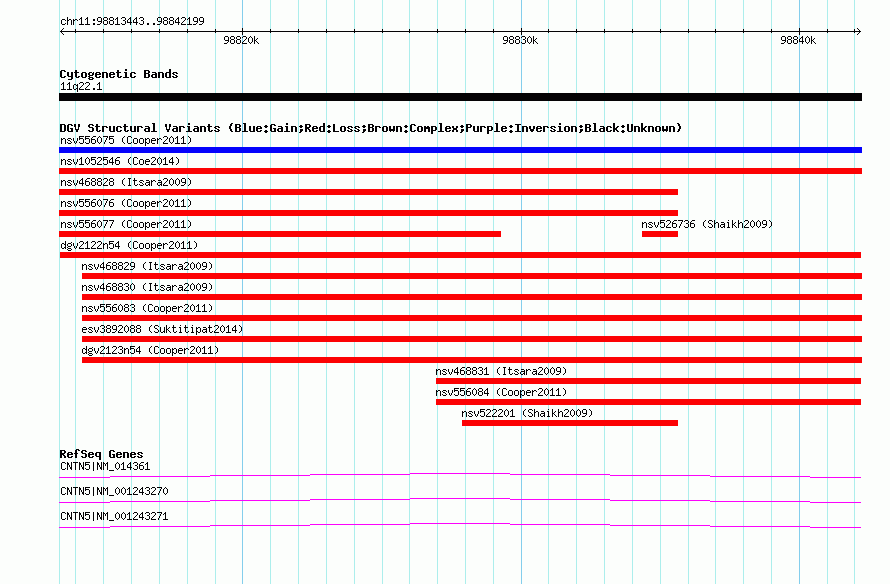Viewport: 890px width, 584px height.
Task: Click the red bar under nsv556076
Action: [368, 213]
